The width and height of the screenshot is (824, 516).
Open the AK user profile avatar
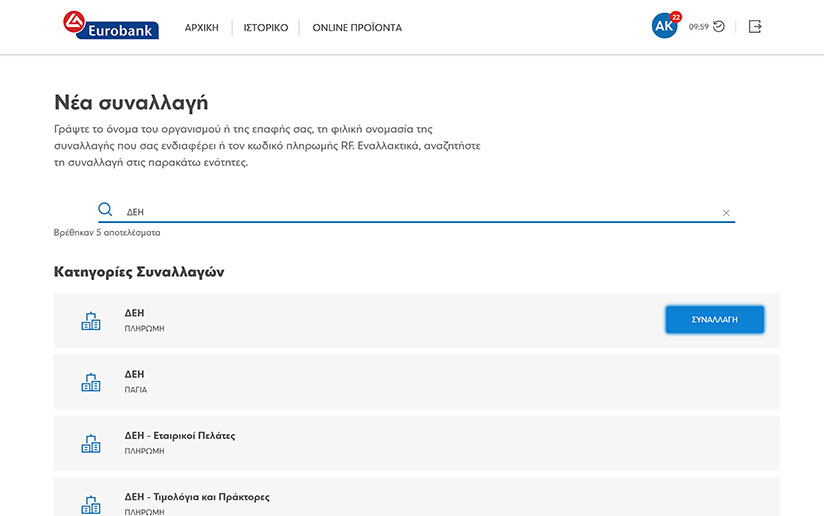664,26
